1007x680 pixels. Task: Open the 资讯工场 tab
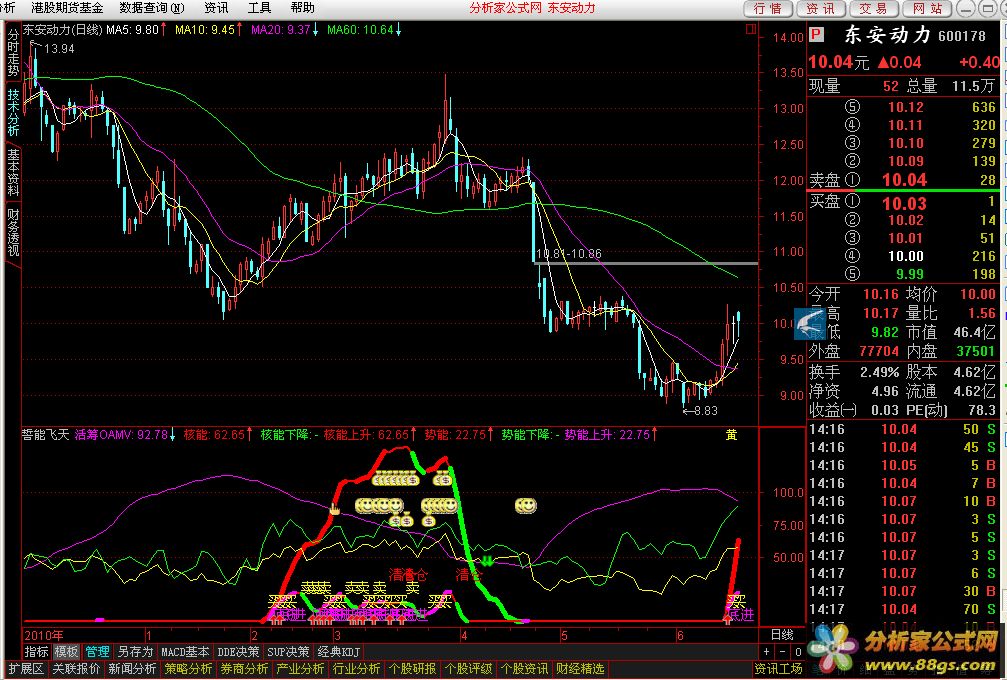click(778, 669)
